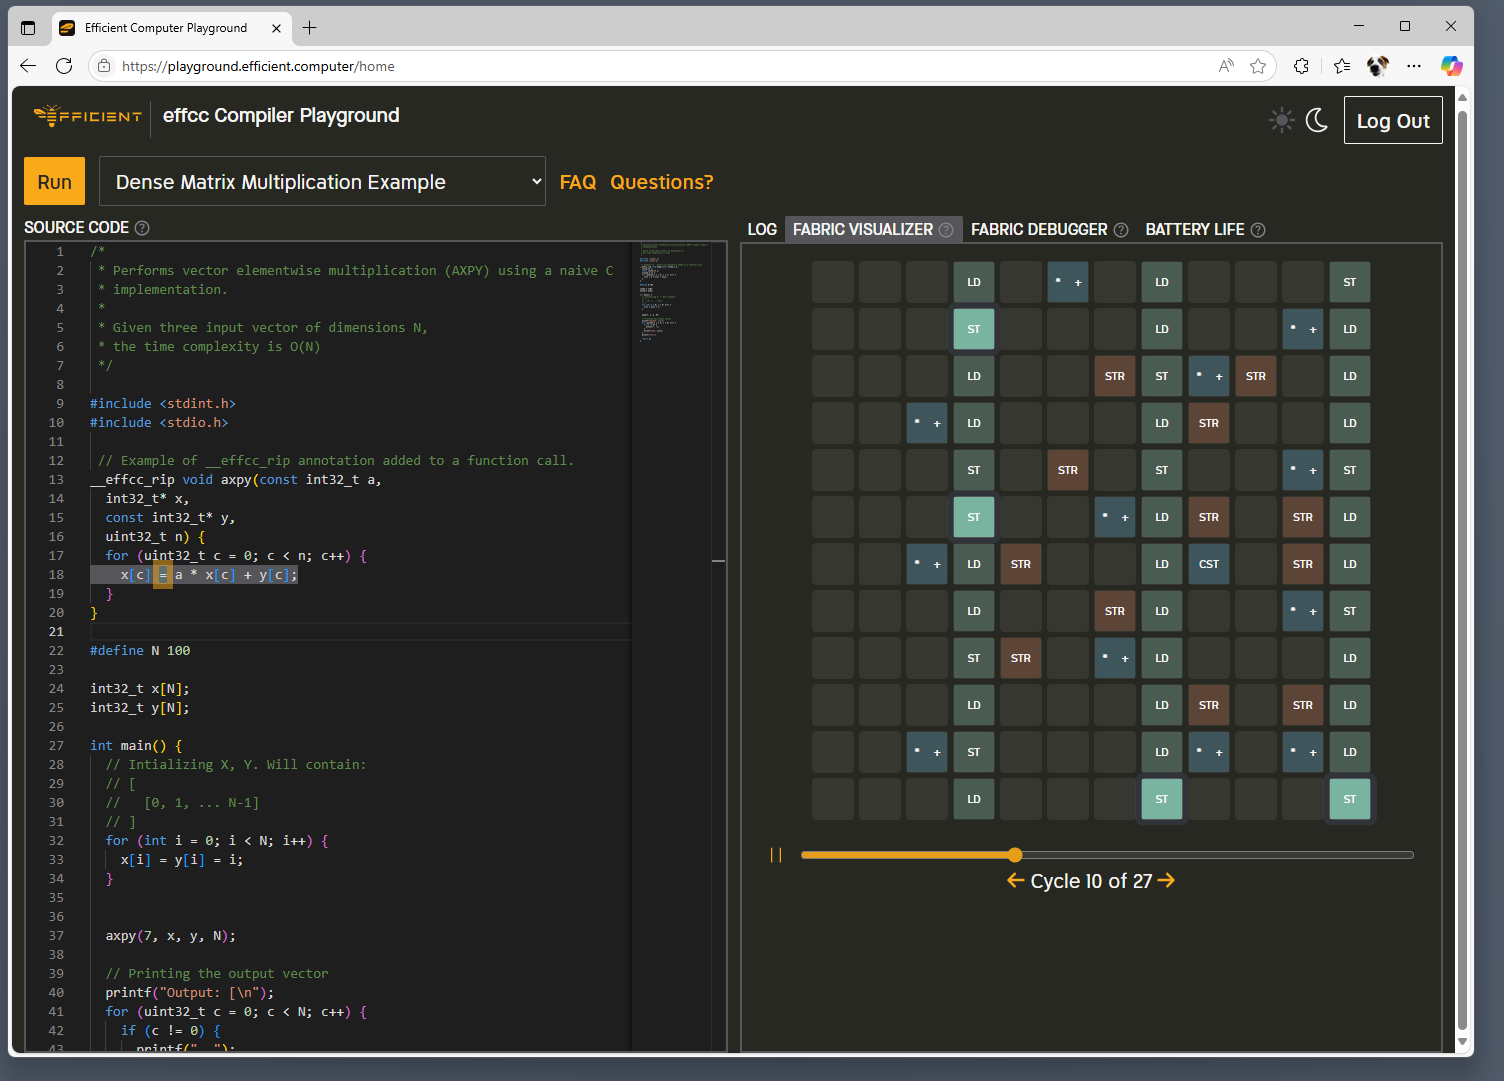Pause the fabric visualizer playback
The height and width of the screenshot is (1081, 1504).
click(776, 855)
